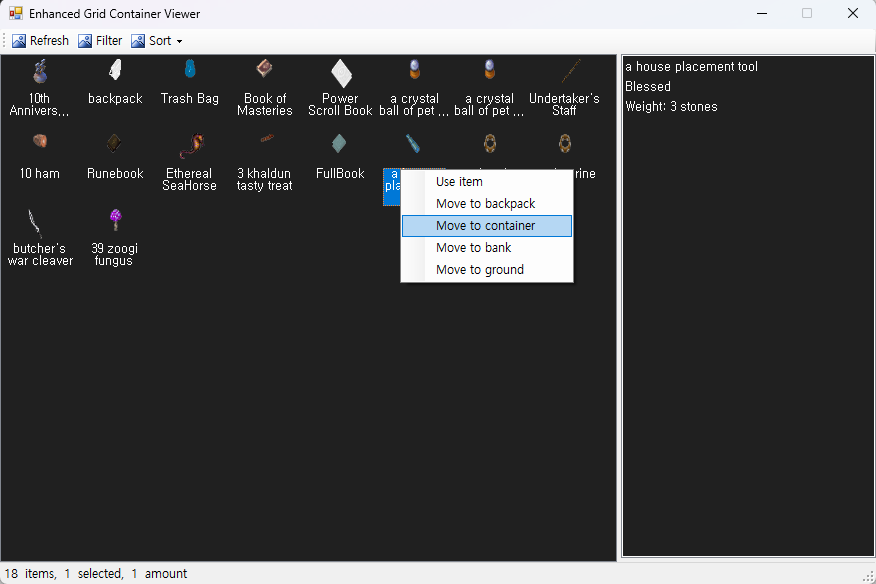Select the Ethereal SeaHorse icon

[192, 146]
